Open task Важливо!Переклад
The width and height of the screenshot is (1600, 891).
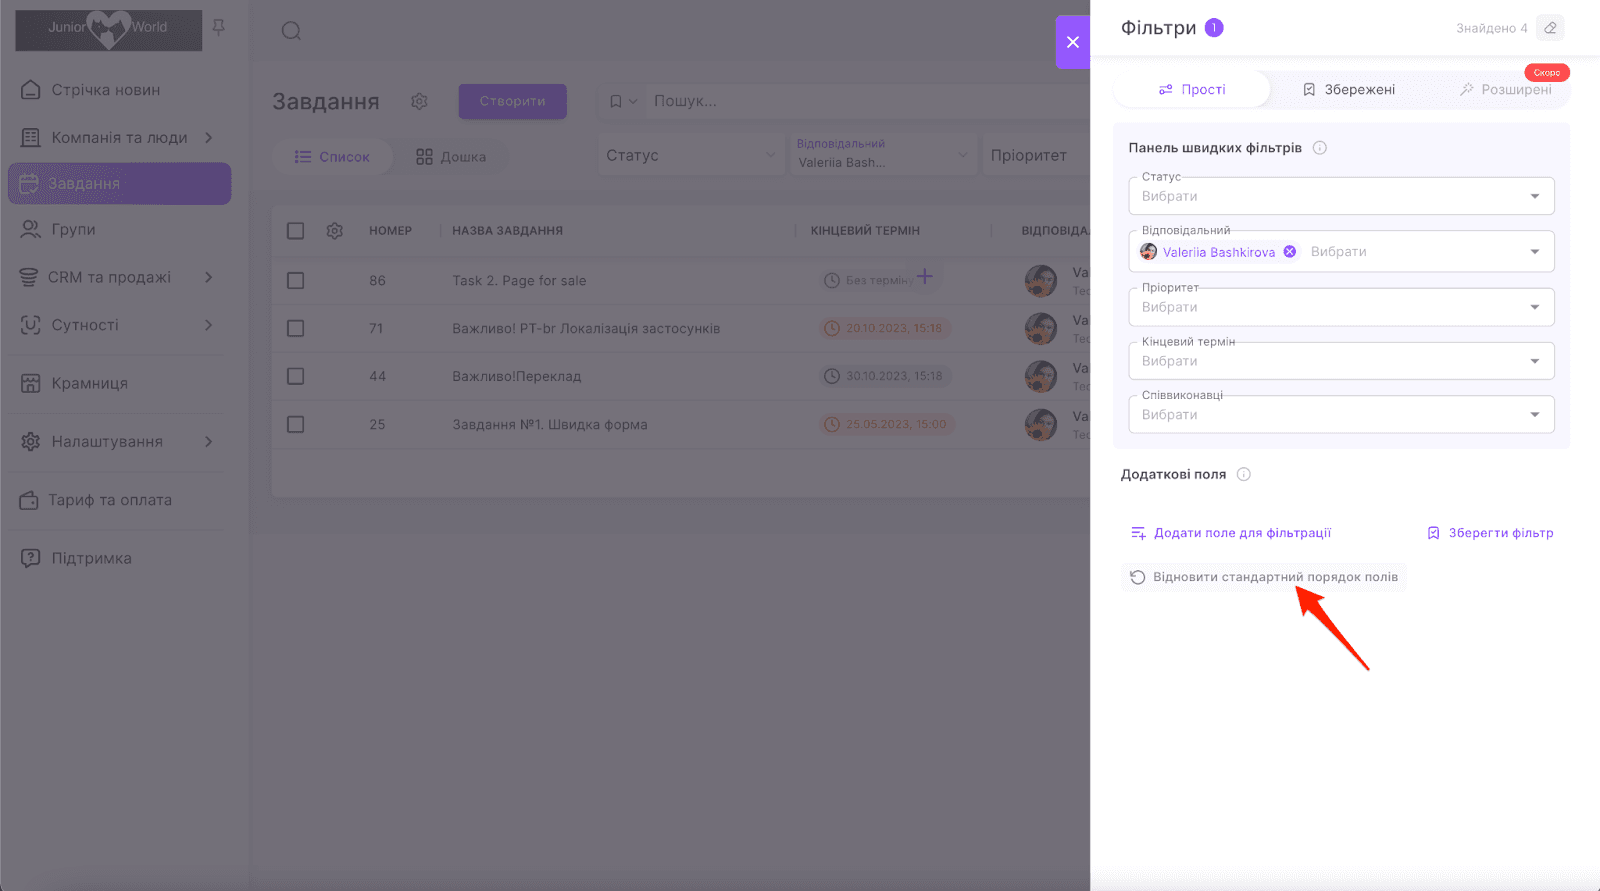(516, 376)
